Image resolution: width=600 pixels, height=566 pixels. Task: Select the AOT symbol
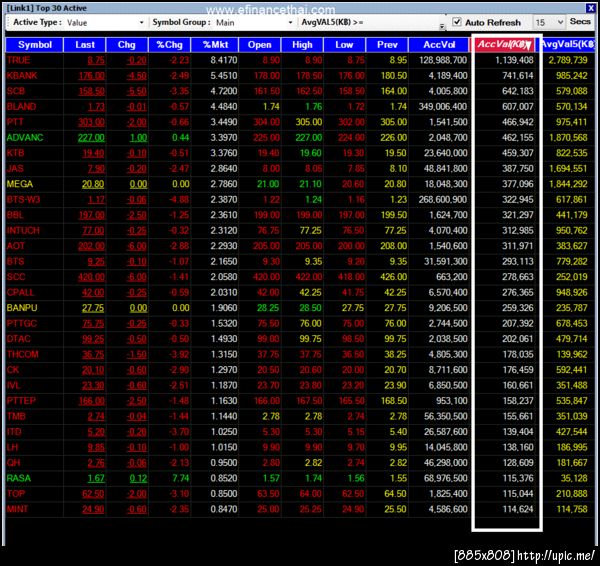pos(16,246)
